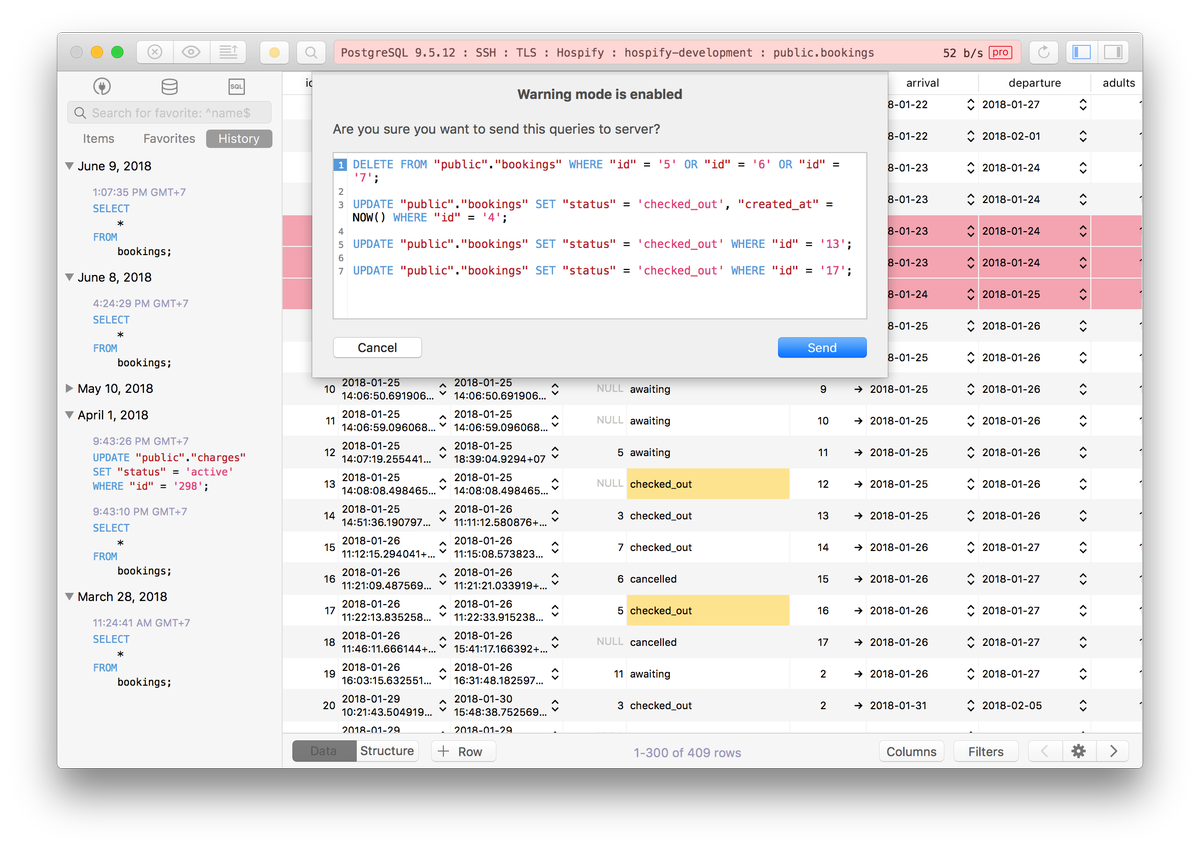Click the yellow warning mode dot button
The height and width of the screenshot is (850, 1200).
tap(275, 52)
